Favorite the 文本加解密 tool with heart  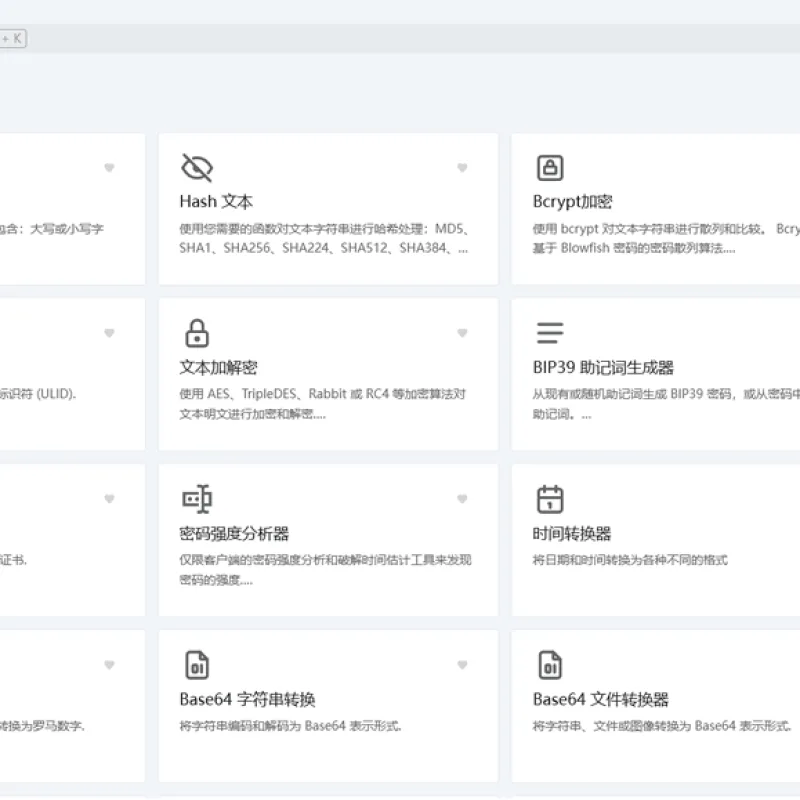(462, 333)
